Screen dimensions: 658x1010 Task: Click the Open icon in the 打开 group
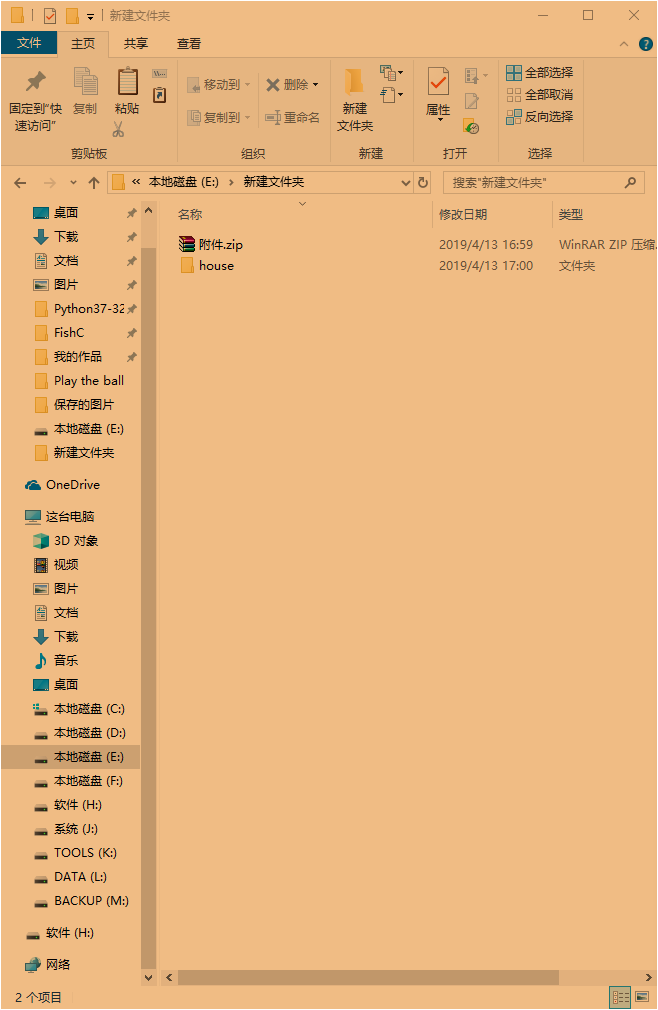tap(476, 76)
